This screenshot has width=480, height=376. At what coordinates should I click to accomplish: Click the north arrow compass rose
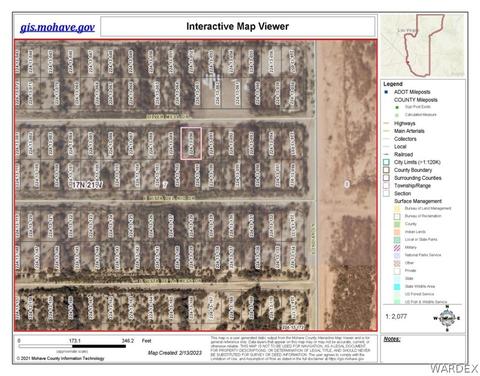(447, 318)
